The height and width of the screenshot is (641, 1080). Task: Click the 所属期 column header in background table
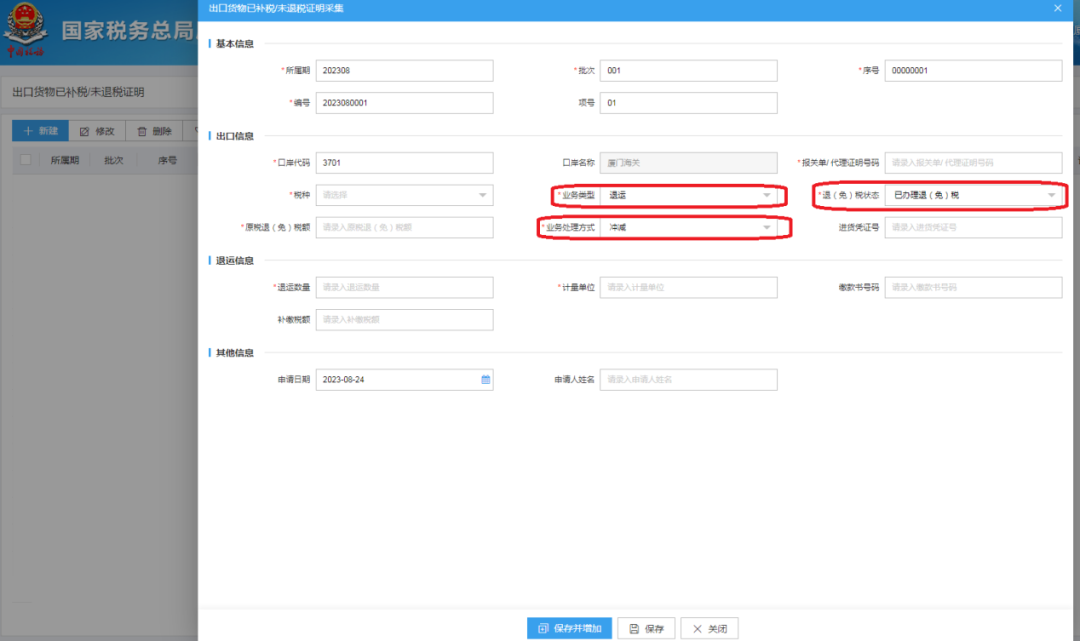(x=65, y=160)
